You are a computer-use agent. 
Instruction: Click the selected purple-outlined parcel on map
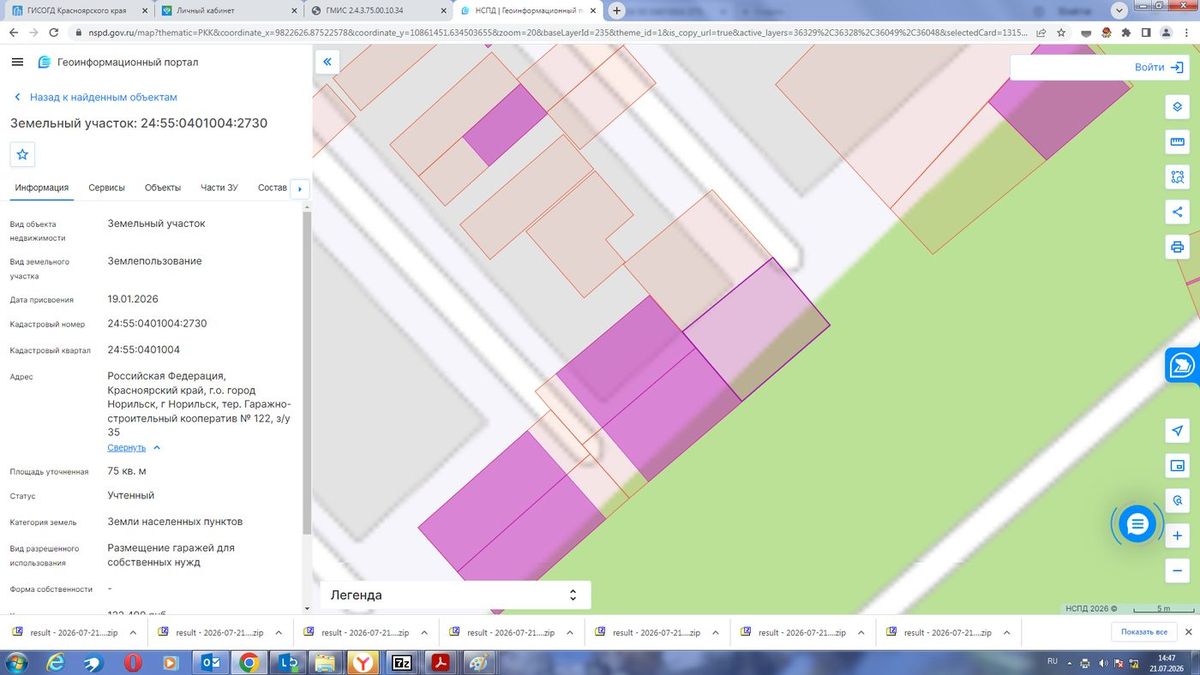(756, 330)
